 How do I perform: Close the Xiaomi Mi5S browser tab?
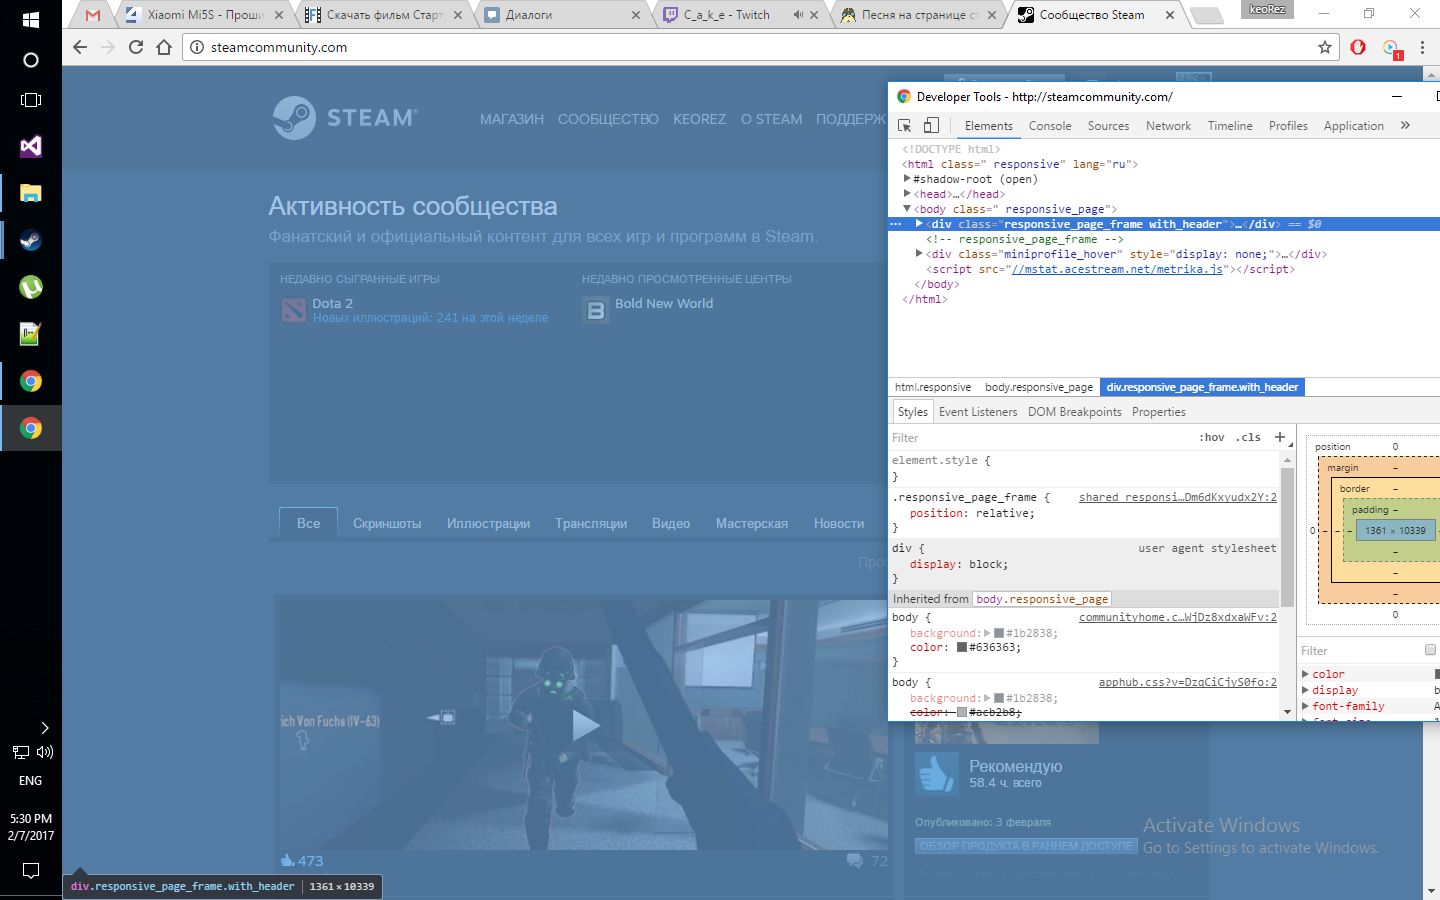279,15
